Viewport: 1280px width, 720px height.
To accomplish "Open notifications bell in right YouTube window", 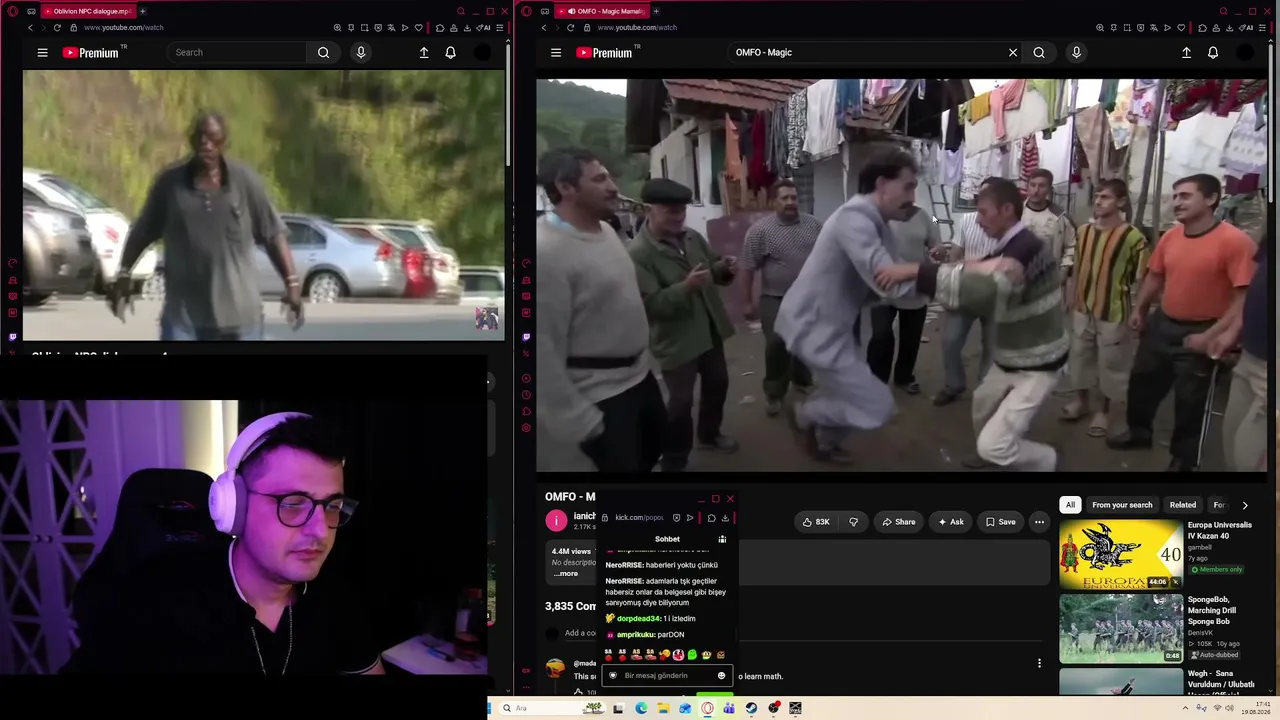I will [1213, 52].
